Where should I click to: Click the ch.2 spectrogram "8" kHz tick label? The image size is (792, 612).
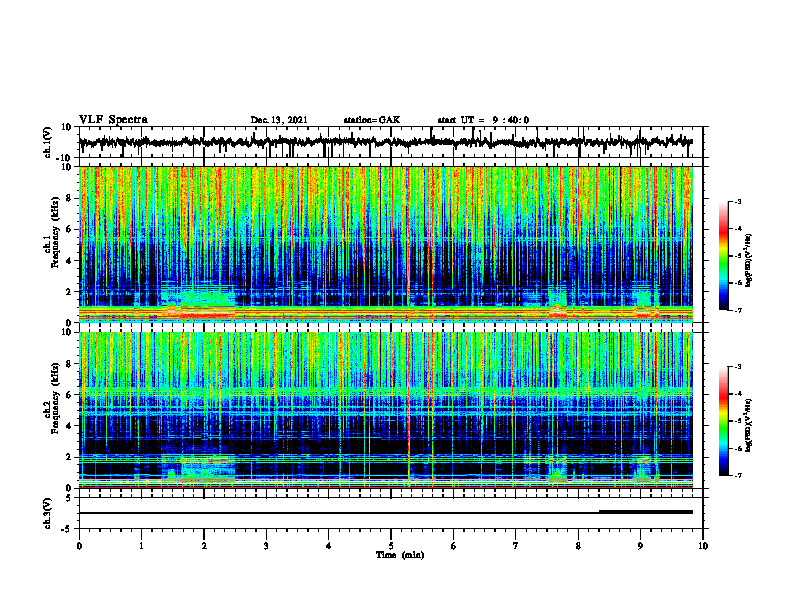[x=69, y=364]
